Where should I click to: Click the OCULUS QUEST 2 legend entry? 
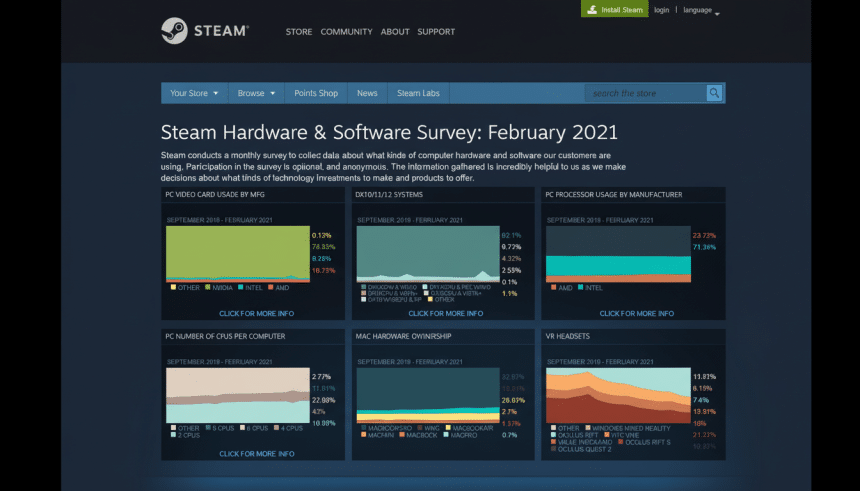point(581,449)
